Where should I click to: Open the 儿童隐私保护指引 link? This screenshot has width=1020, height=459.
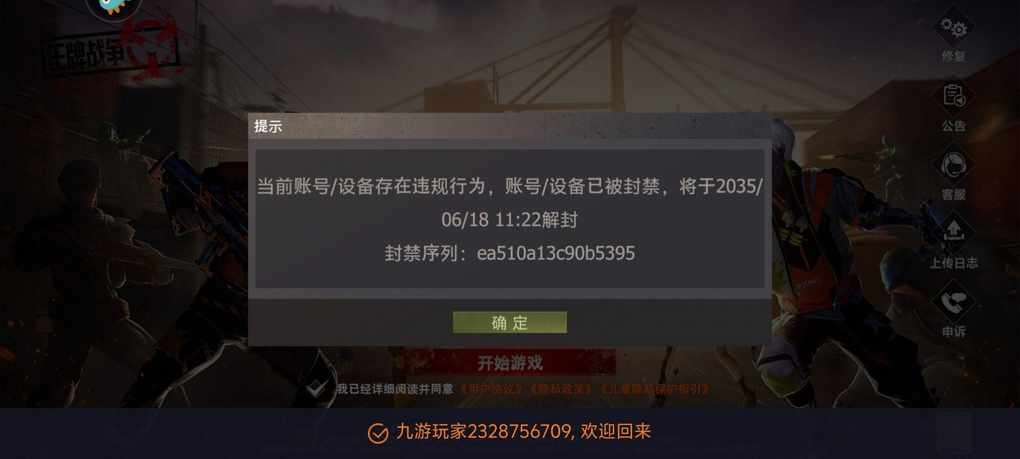tap(654, 389)
